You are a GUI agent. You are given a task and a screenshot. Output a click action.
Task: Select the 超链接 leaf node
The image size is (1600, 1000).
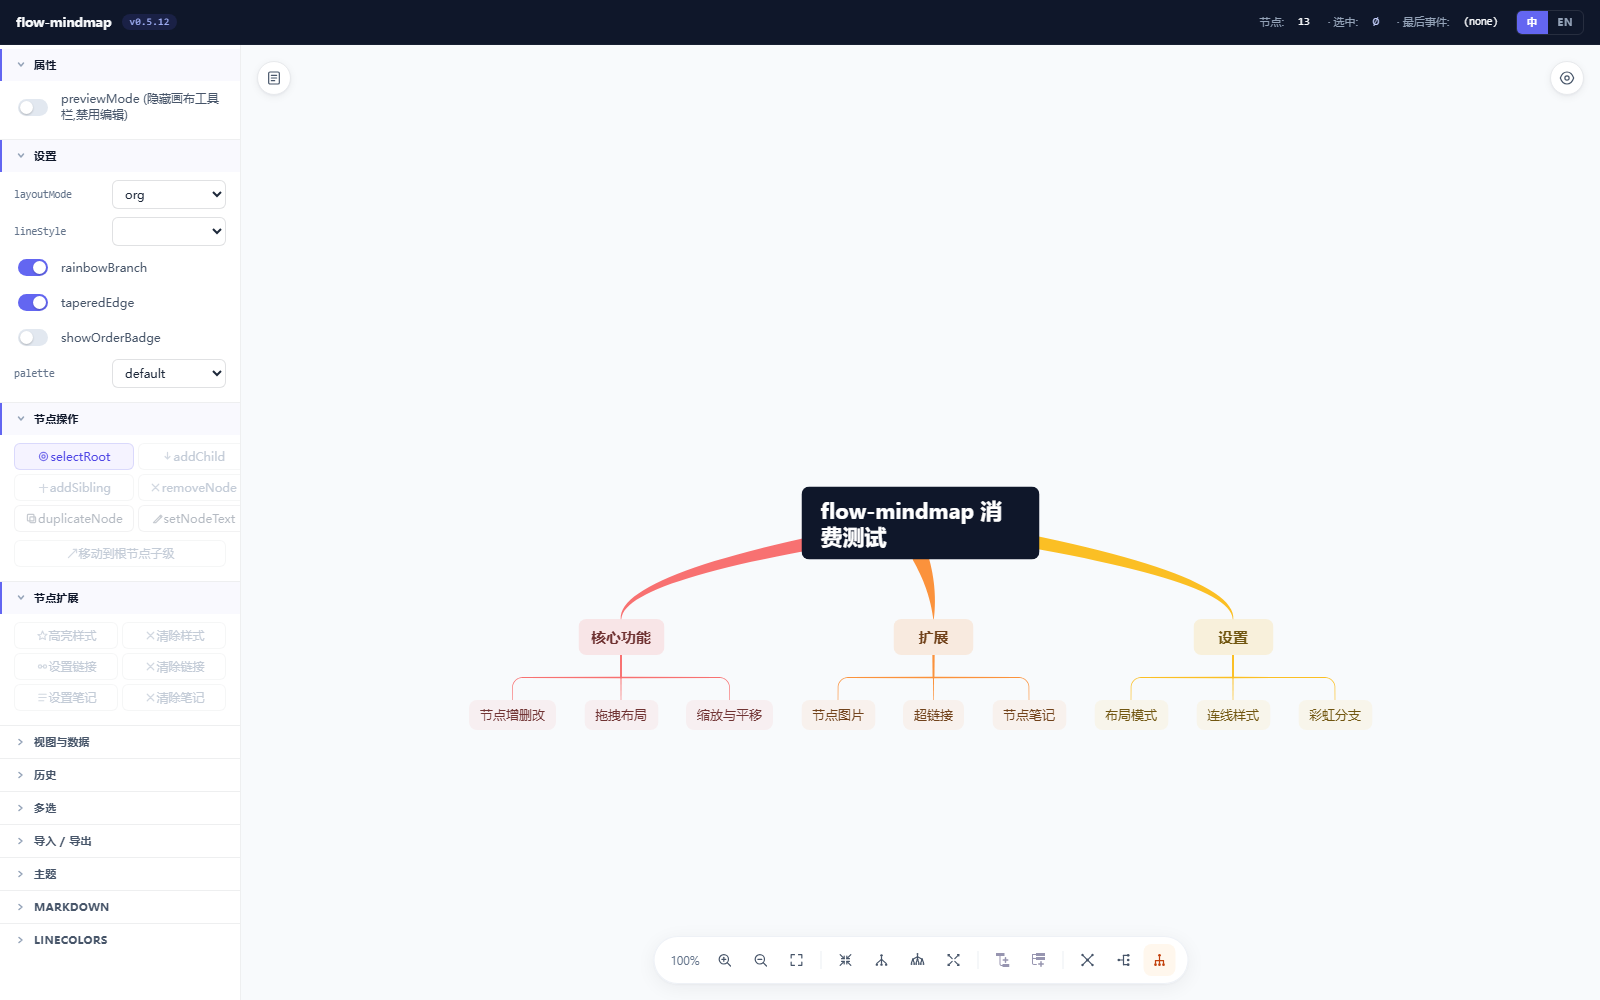[x=933, y=715]
